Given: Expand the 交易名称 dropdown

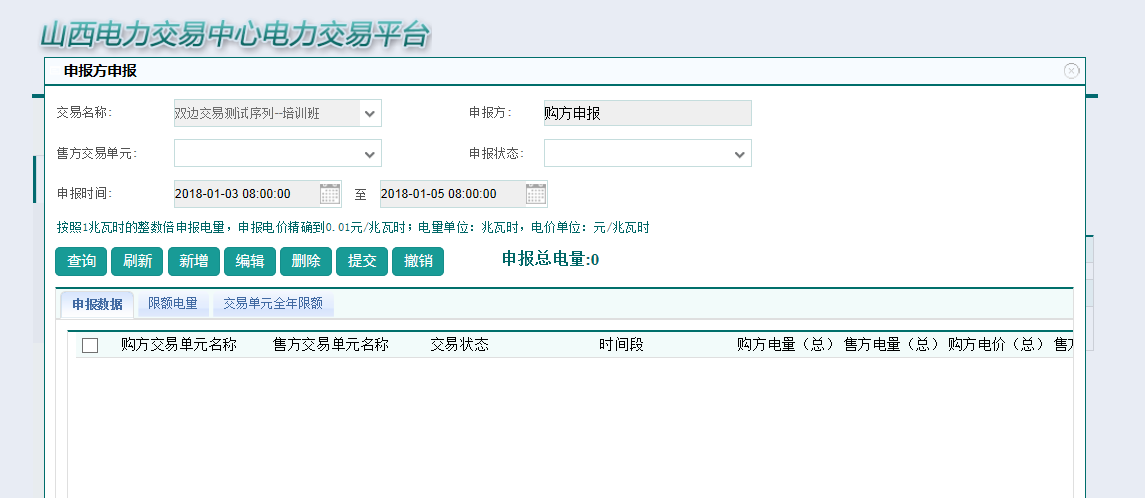Looking at the screenshot, I should pyautogui.click(x=370, y=114).
